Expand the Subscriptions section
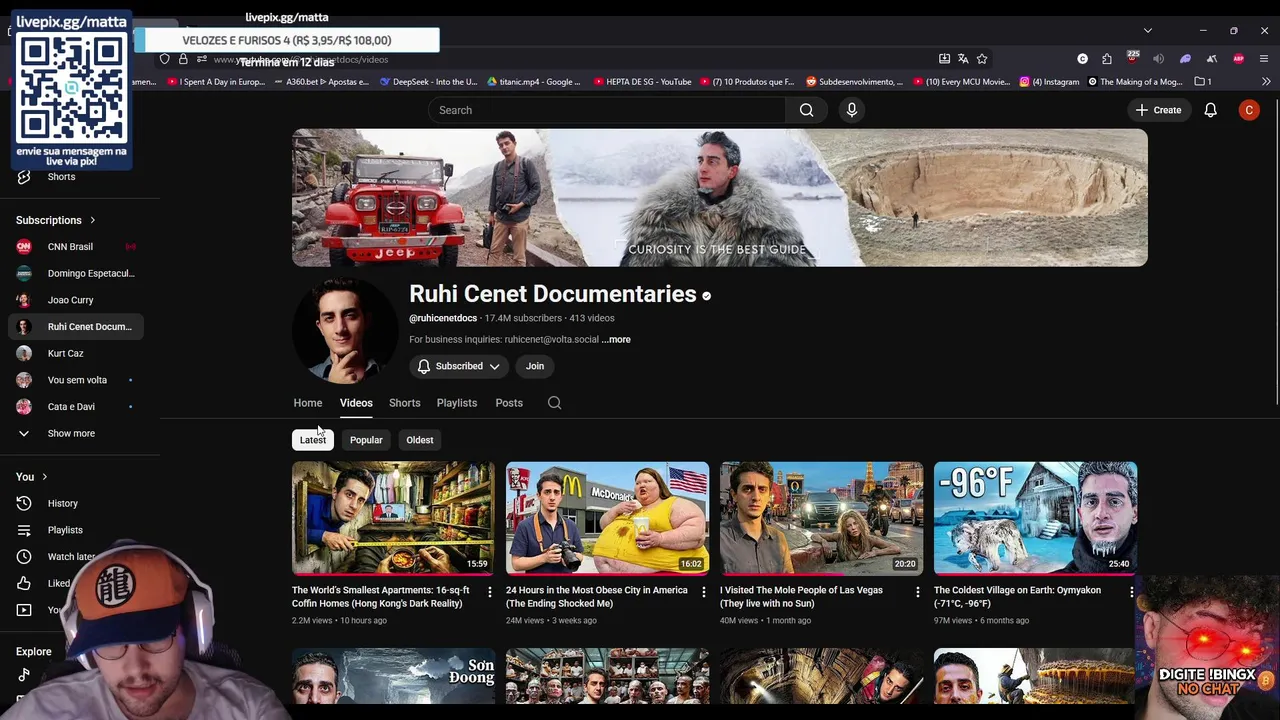Screen dimensions: 1280x720 click(55, 220)
